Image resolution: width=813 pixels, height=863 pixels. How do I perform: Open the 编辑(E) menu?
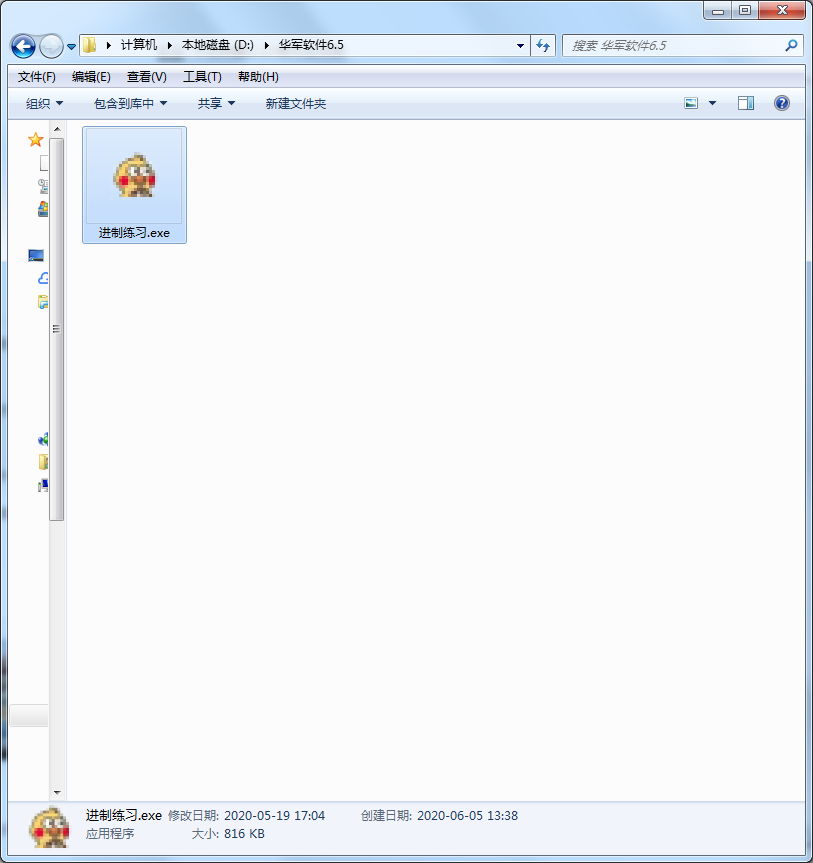[91, 77]
